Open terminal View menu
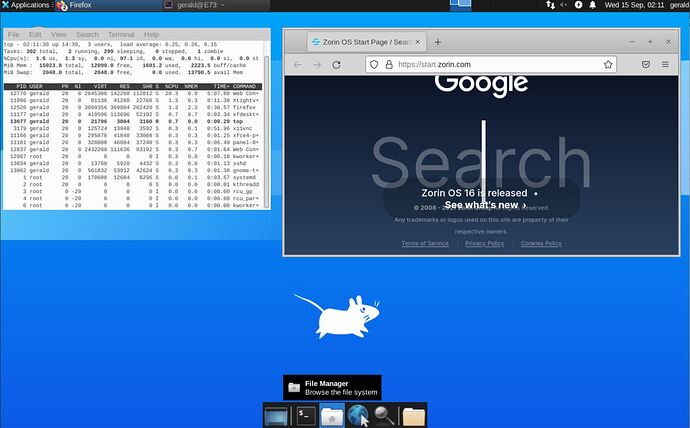Viewport: 690px width, 428px height. click(x=59, y=34)
